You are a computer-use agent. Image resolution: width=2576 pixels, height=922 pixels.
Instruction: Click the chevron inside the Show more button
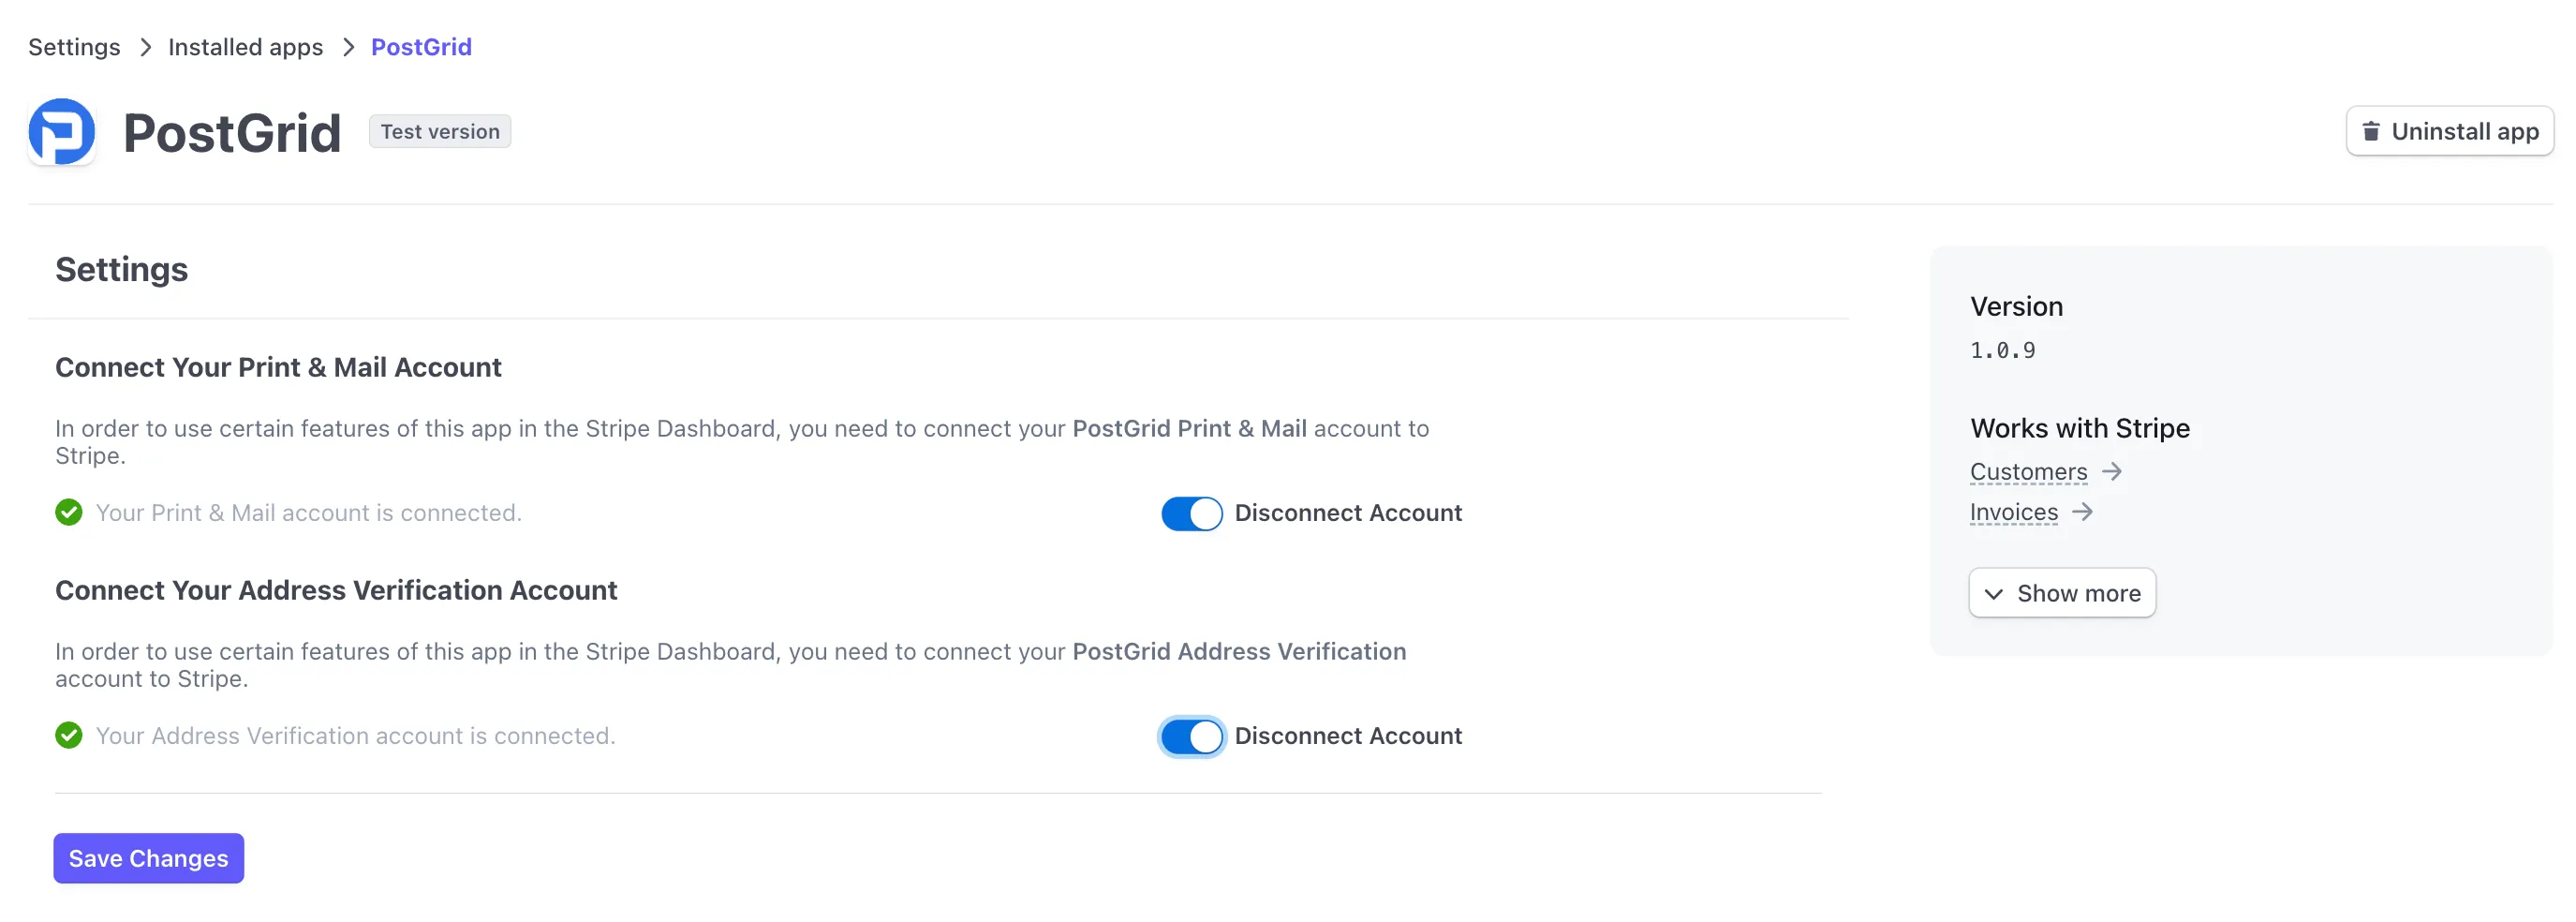pyautogui.click(x=1994, y=593)
